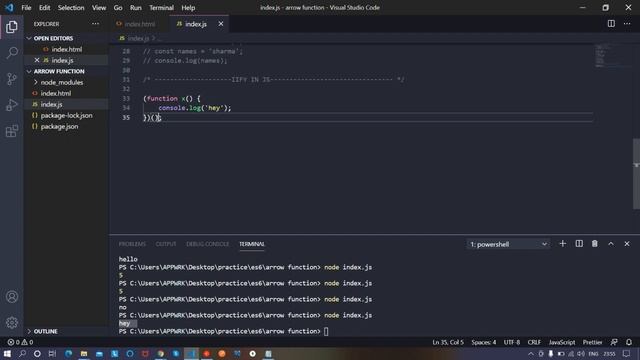Screen dimensions: 640x360
Task: Open the View menu
Action: [99, 7]
